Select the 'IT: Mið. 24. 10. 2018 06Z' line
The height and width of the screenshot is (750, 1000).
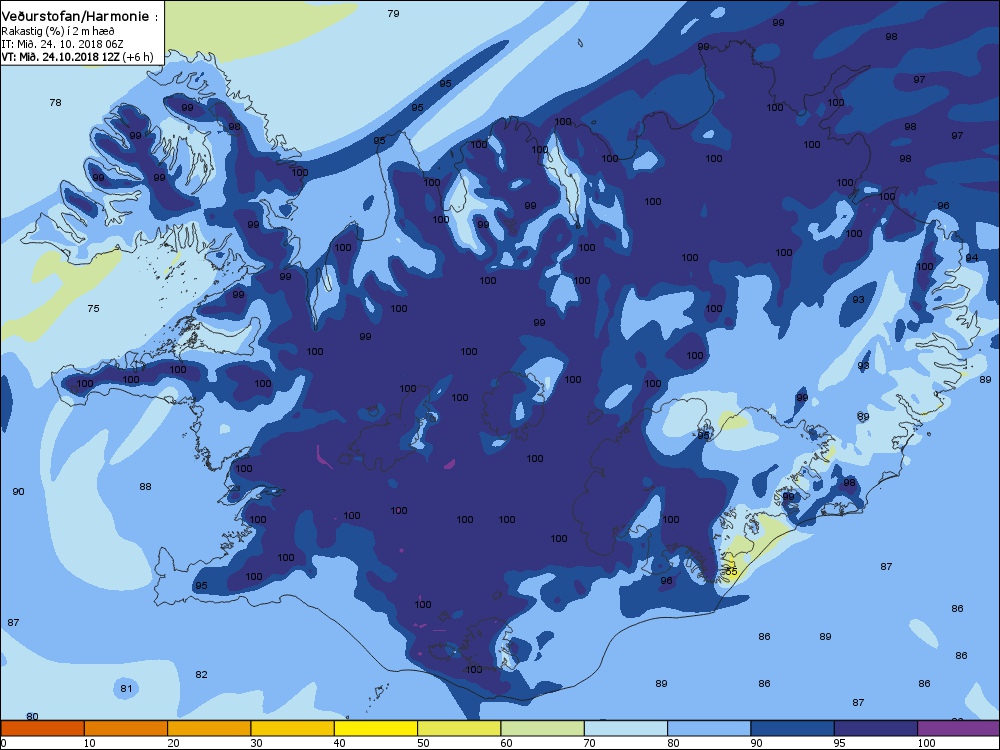62,44
